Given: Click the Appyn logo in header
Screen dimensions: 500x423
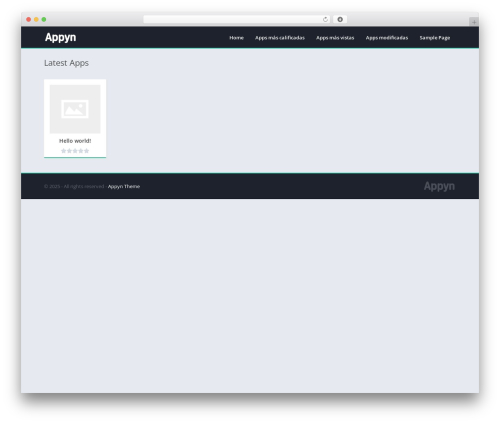Looking at the screenshot, I should (x=60, y=37).
